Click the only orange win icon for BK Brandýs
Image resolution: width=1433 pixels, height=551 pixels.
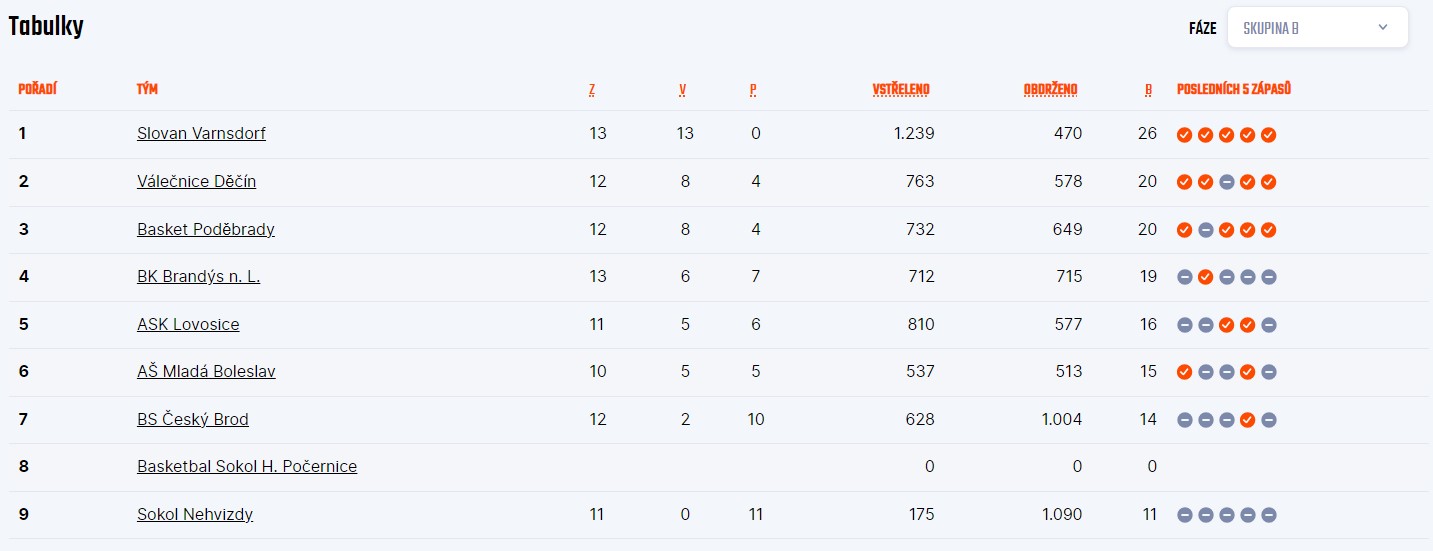click(1205, 277)
